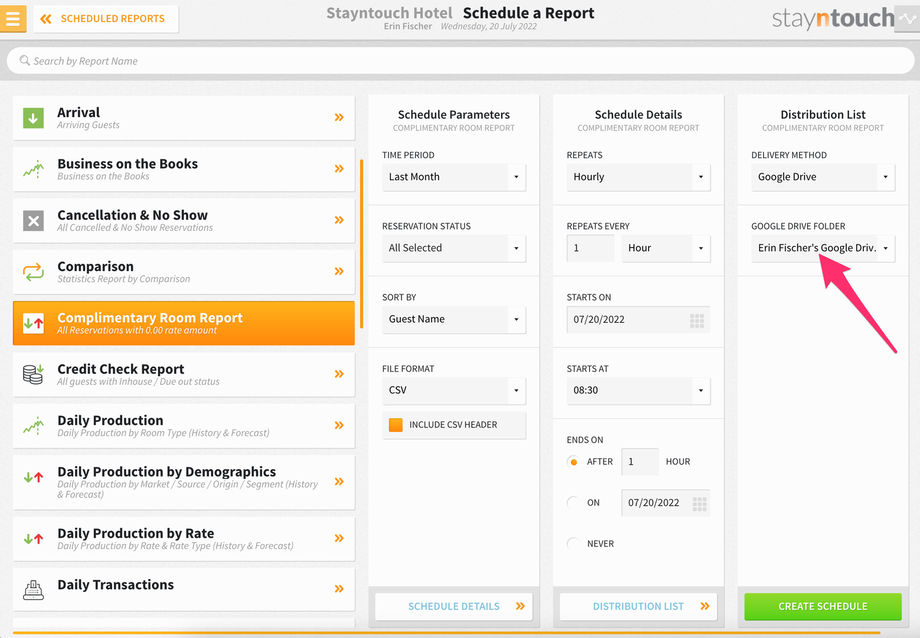
Task: Click the Credit Check Report coins icon
Action: [33, 374]
